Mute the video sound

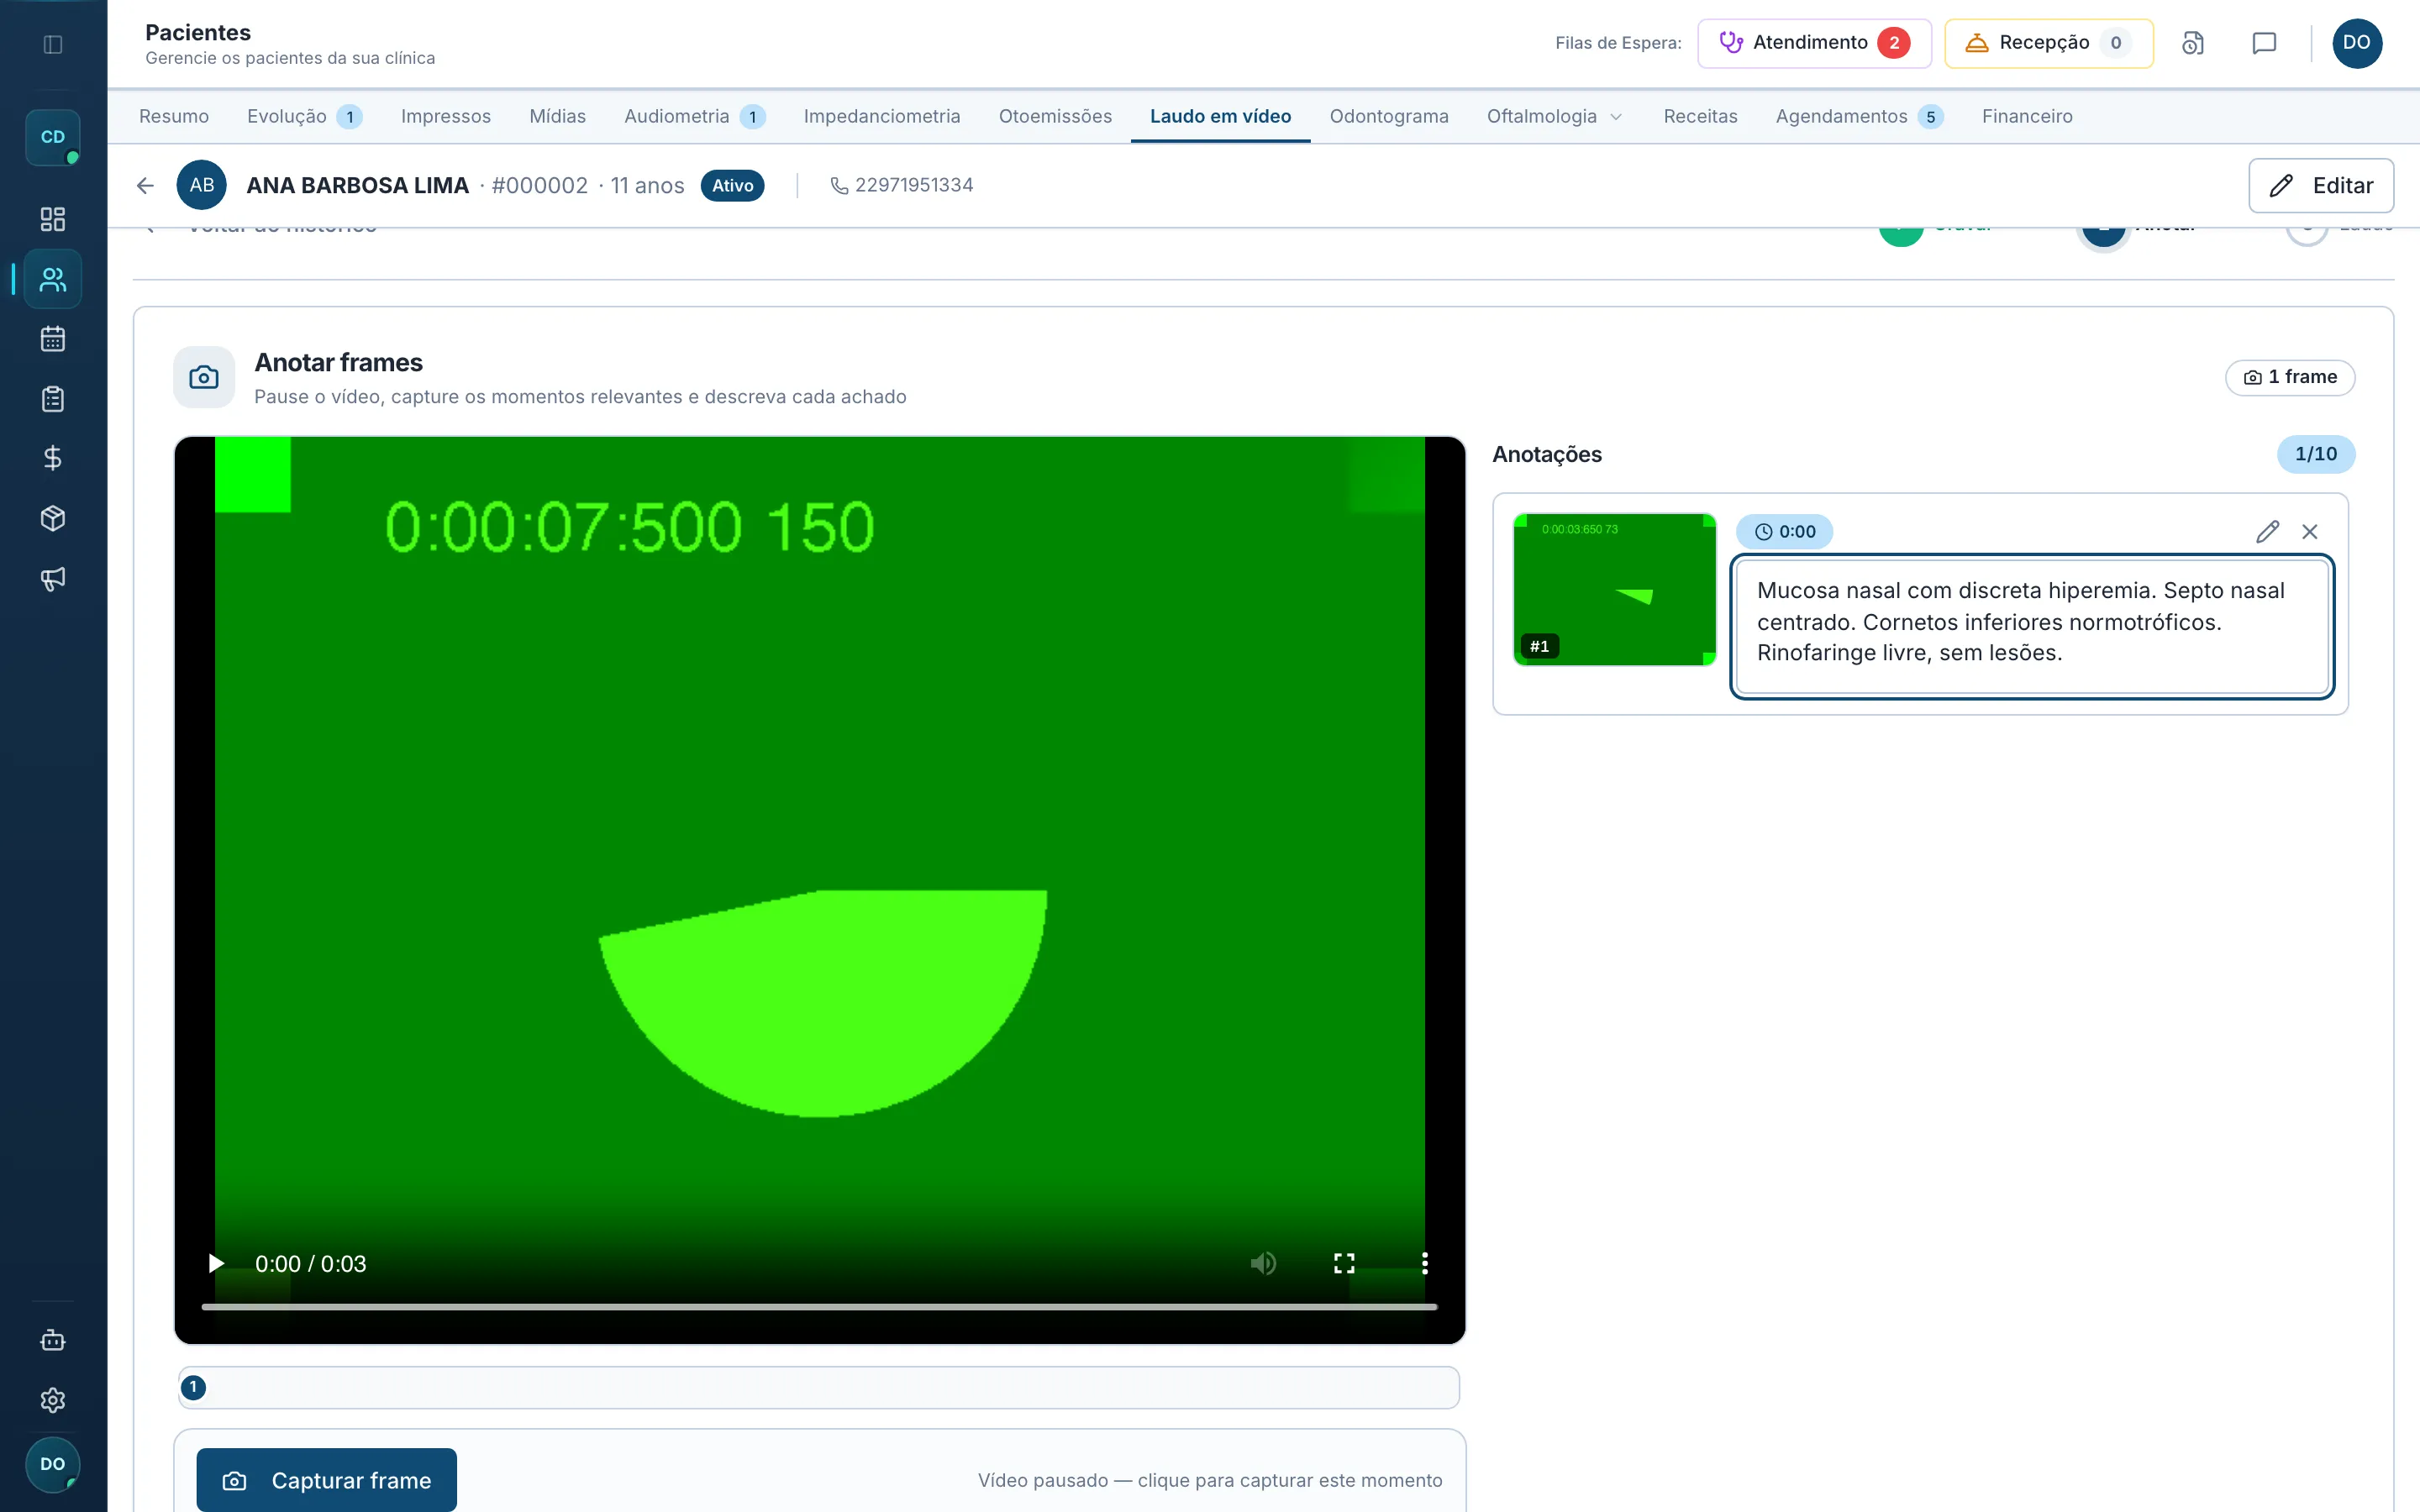pyautogui.click(x=1263, y=1263)
